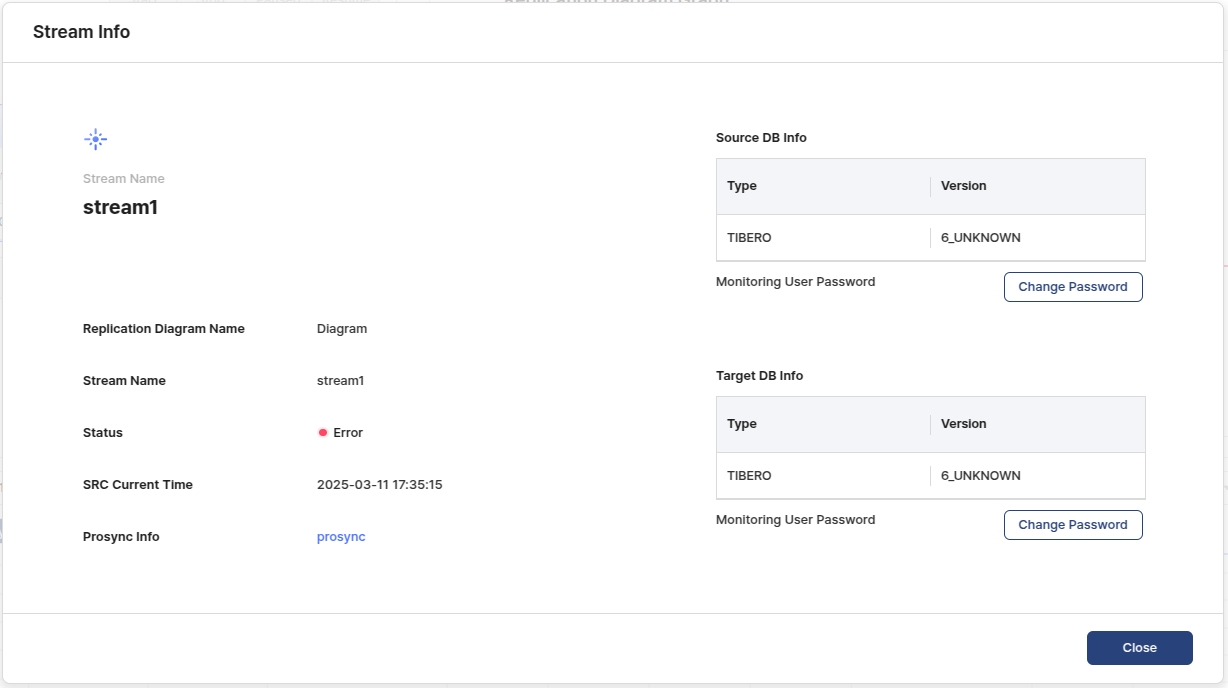Screen dimensions: 1228x688
Task: Click the Prosync Info label
Action: (x=121, y=537)
